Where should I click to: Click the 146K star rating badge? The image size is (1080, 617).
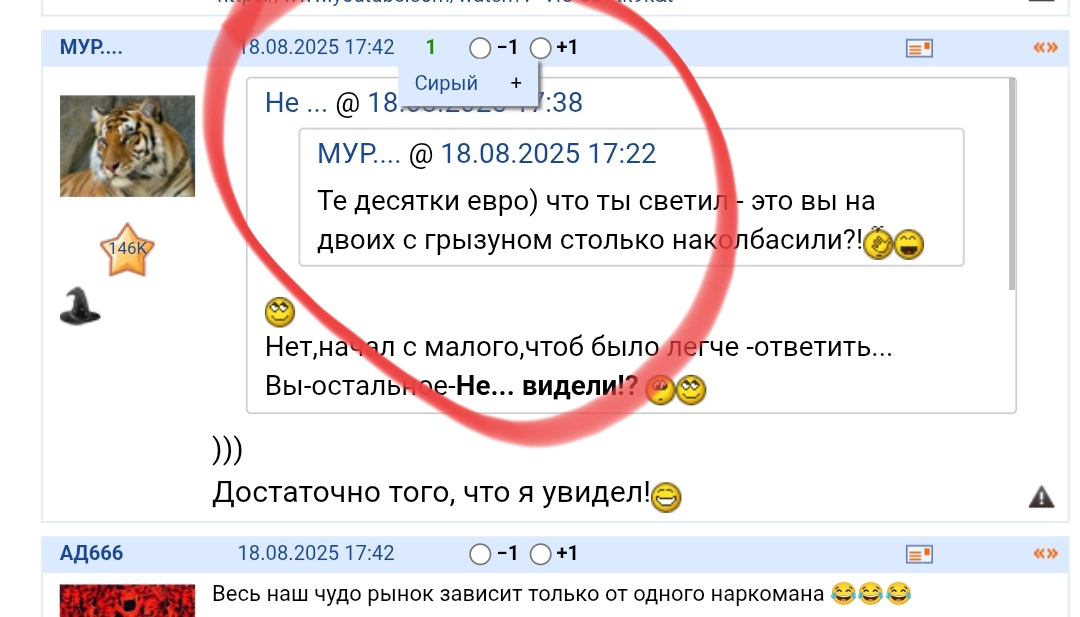tap(127, 249)
